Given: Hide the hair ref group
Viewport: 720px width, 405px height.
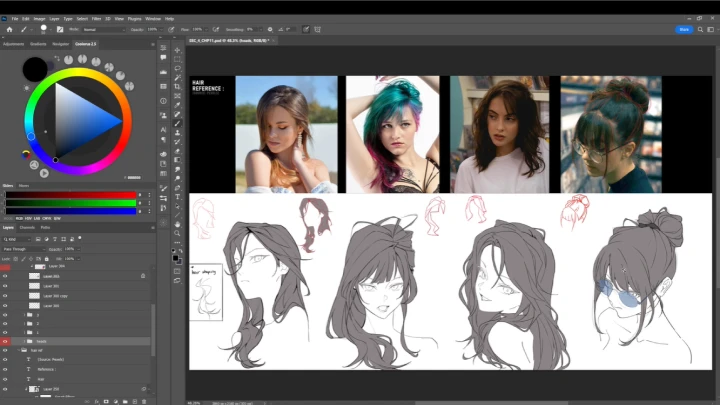Looking at the screenshot, I should [5, 350].
